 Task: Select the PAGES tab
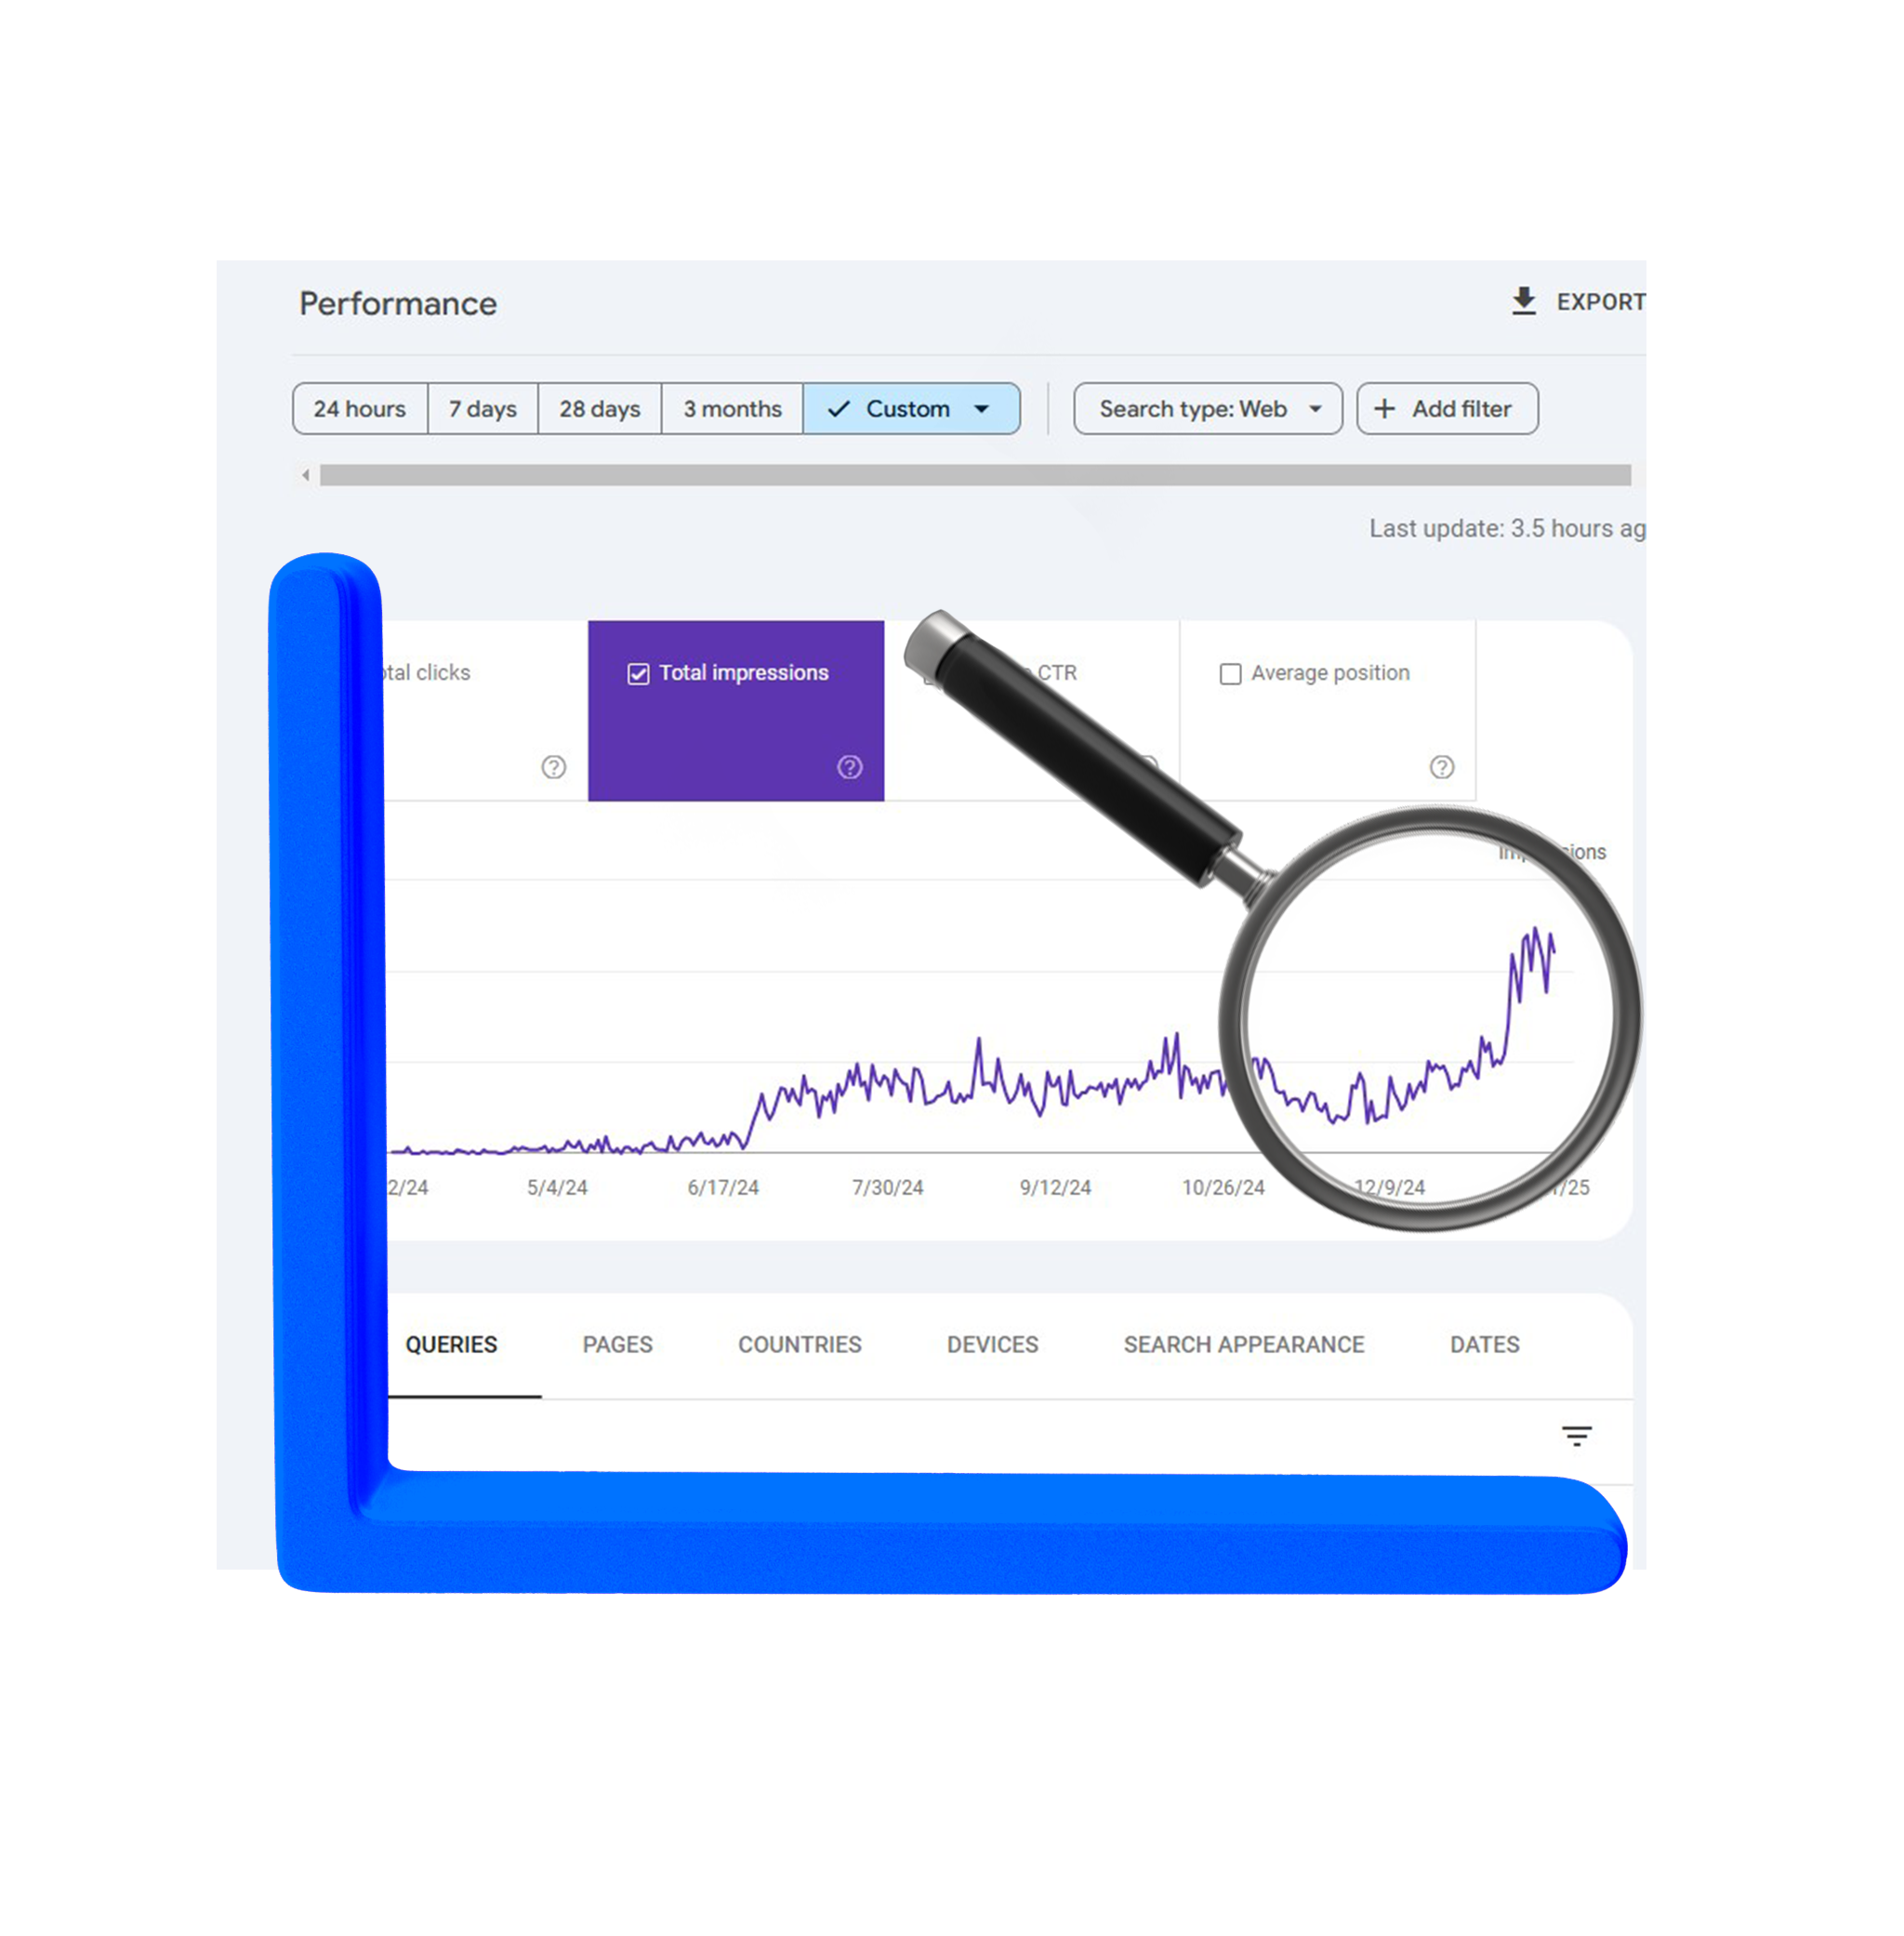pos(615,1343)
